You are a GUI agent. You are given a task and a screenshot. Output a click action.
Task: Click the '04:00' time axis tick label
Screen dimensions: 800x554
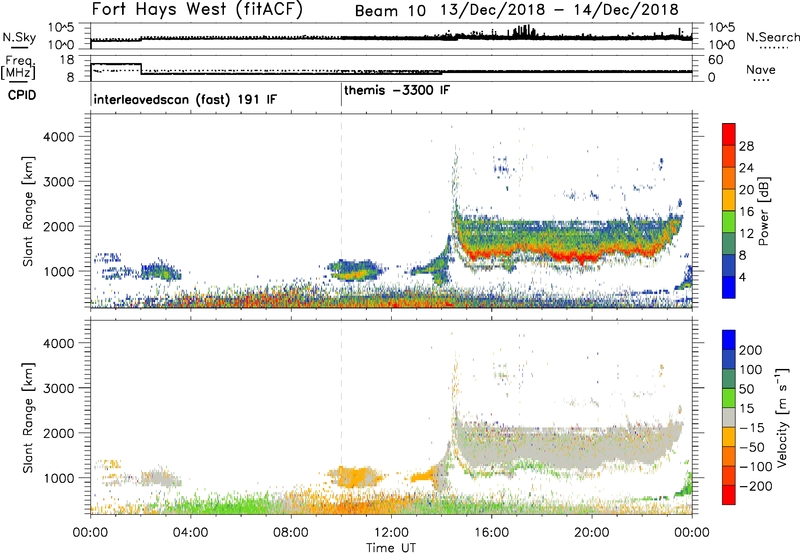(x=190, y=533)
